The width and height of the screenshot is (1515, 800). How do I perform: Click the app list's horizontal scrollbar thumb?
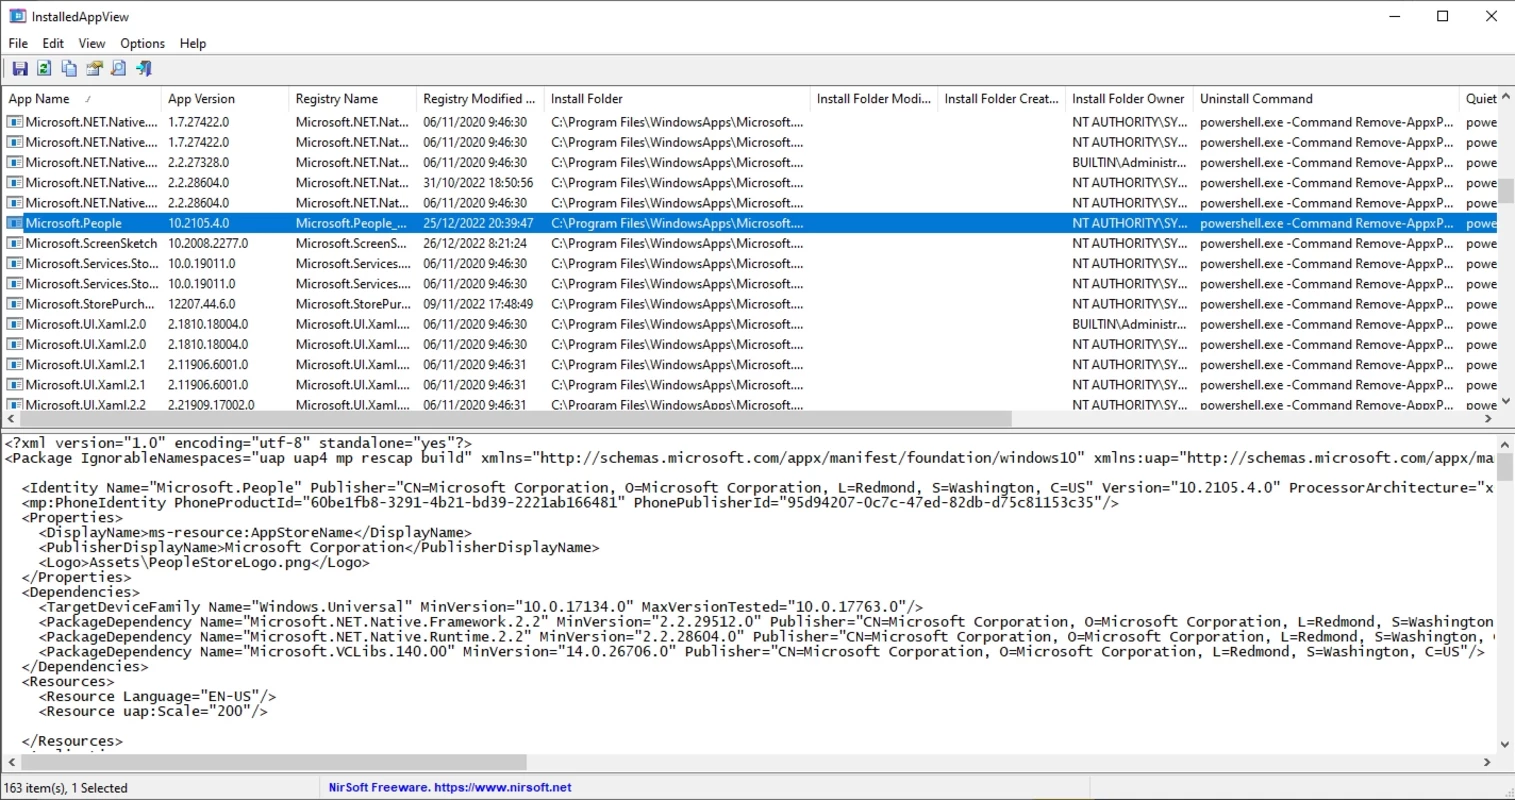pyautogui.click(x=516, y=419)
